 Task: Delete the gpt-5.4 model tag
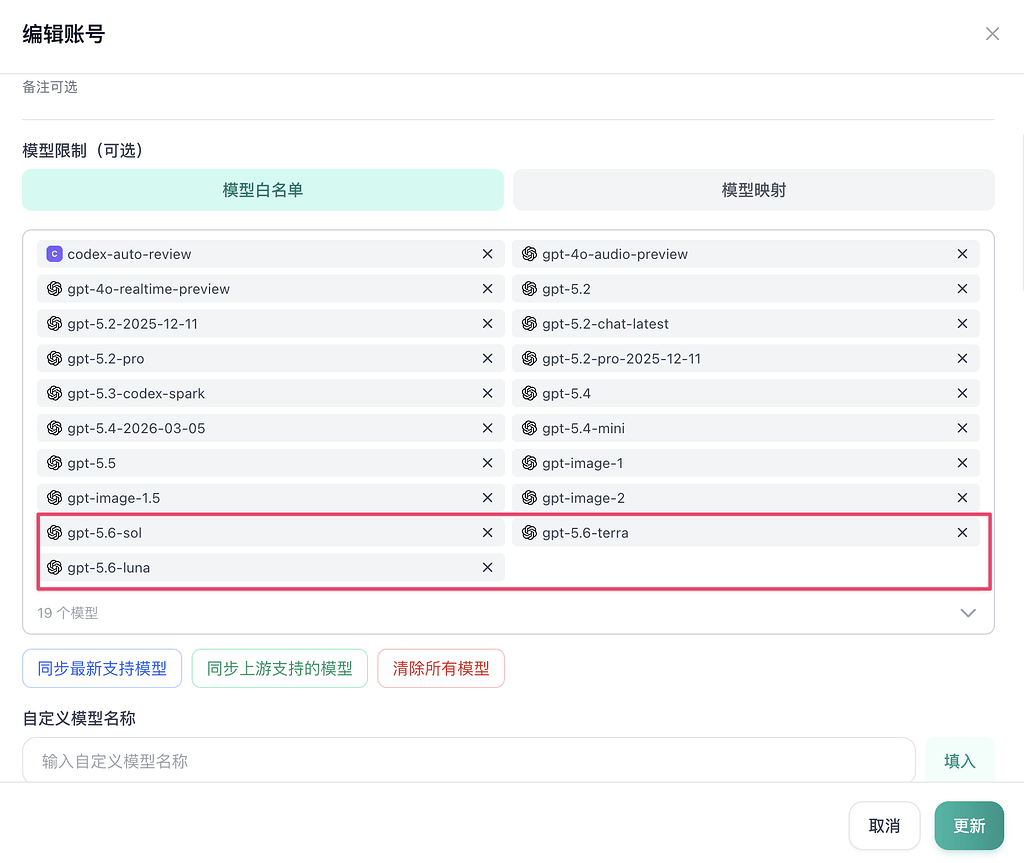point(962,393)
